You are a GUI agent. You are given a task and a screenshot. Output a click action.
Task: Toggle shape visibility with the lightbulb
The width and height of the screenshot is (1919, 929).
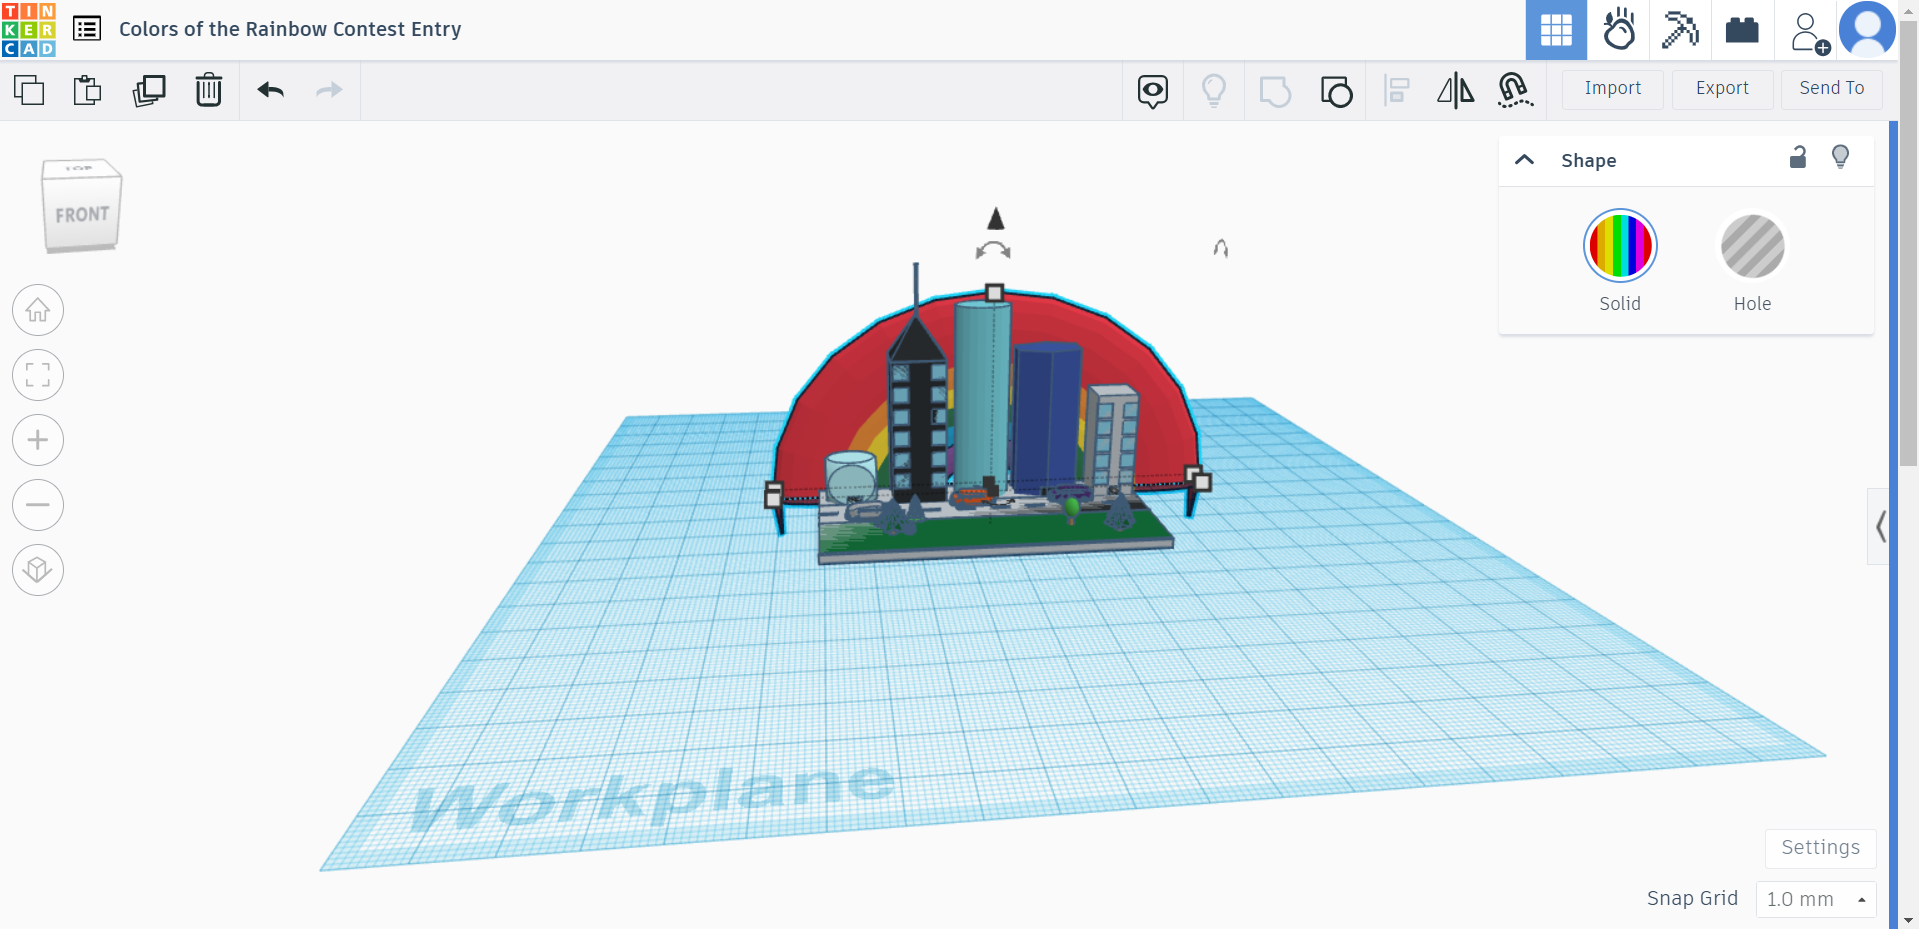pyautogui.click(x=1841, y=157)
